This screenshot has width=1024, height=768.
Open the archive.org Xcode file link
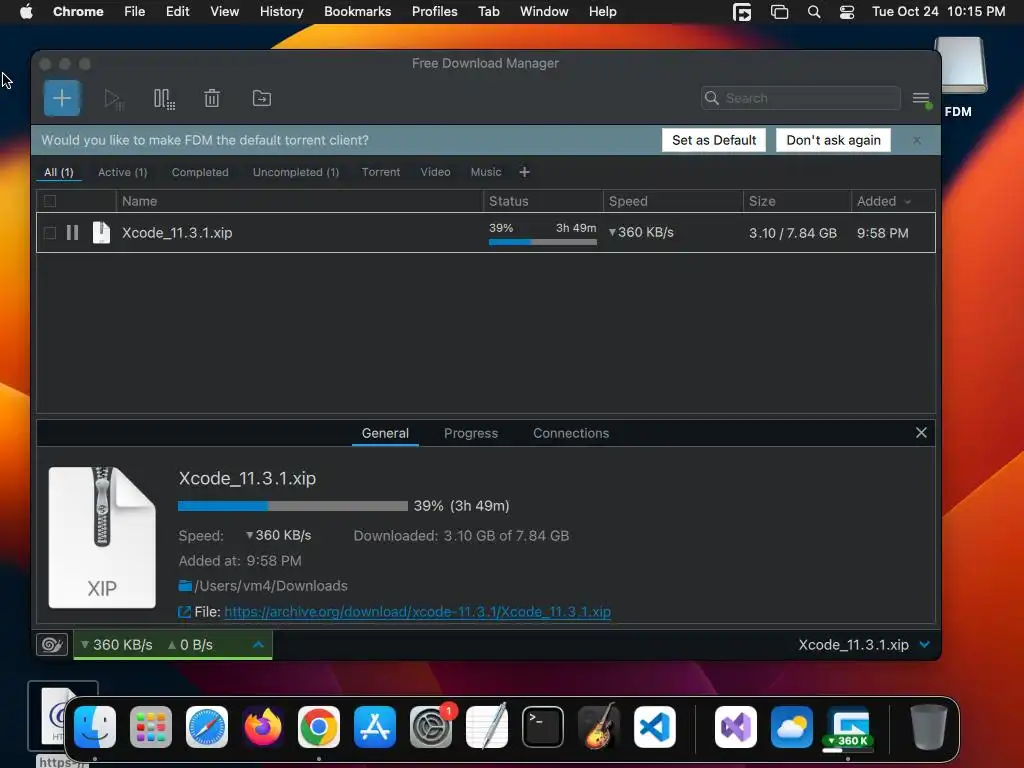point(417,612)
